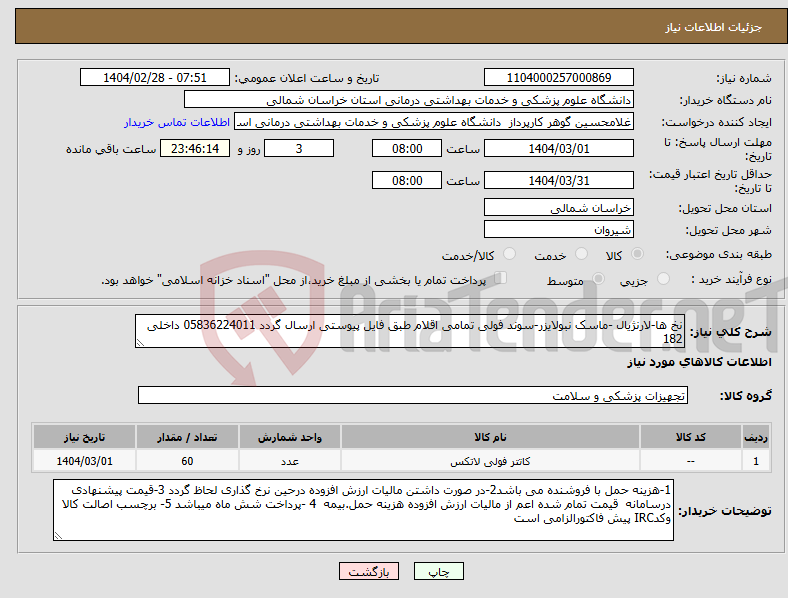The height and width of the screenshot is (598, 788).
Task: Click the طبقه بندی موضوعی label
Action: (x=719, y=255)
